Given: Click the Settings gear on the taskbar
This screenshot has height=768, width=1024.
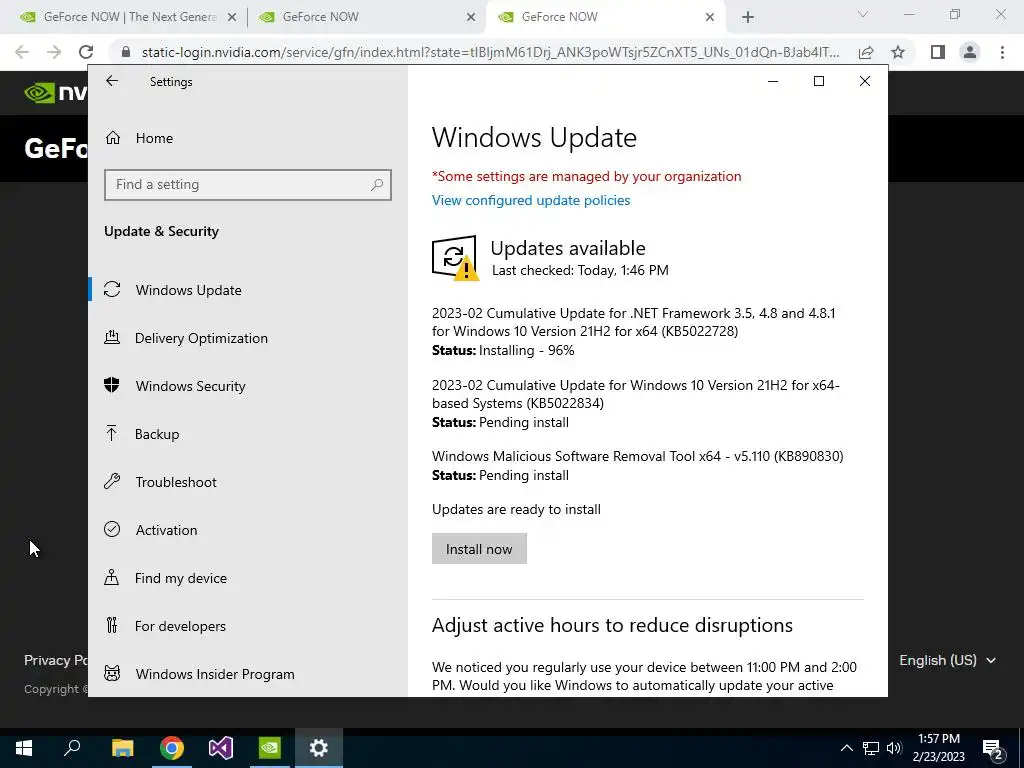Looking at the screenshot, I should [319, 748].
